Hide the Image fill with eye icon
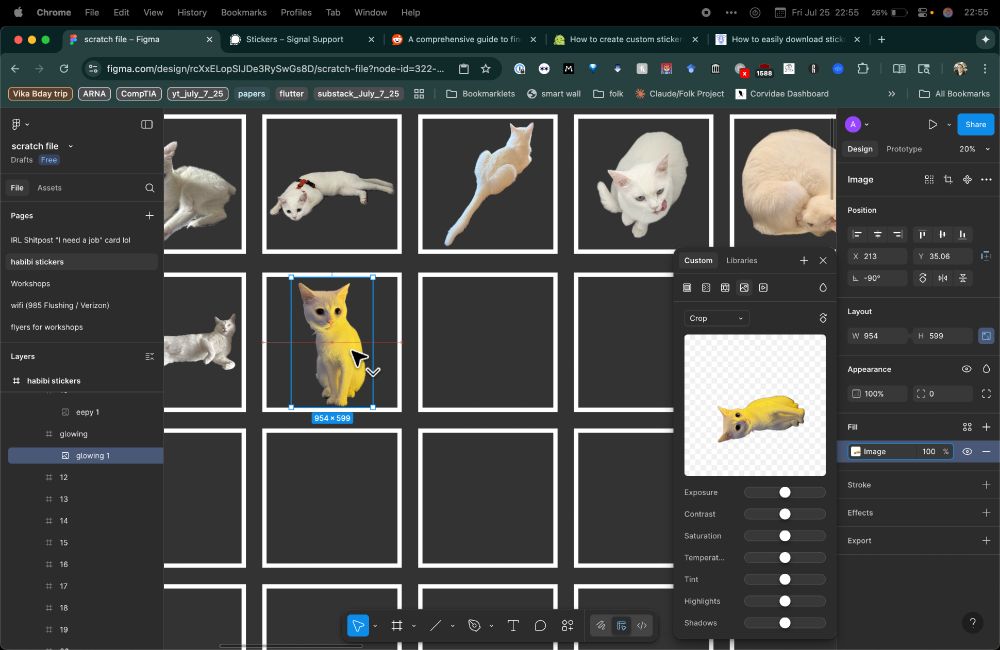This screenshot has width=1000, height=650. [967, 452]
